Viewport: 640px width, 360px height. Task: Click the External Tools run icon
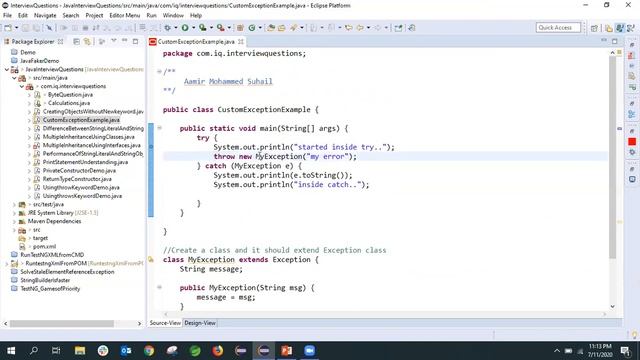point(220,28)
